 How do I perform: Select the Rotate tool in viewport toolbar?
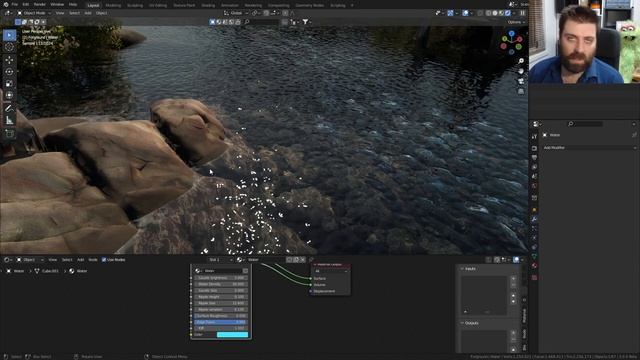(x=9, y=72)
